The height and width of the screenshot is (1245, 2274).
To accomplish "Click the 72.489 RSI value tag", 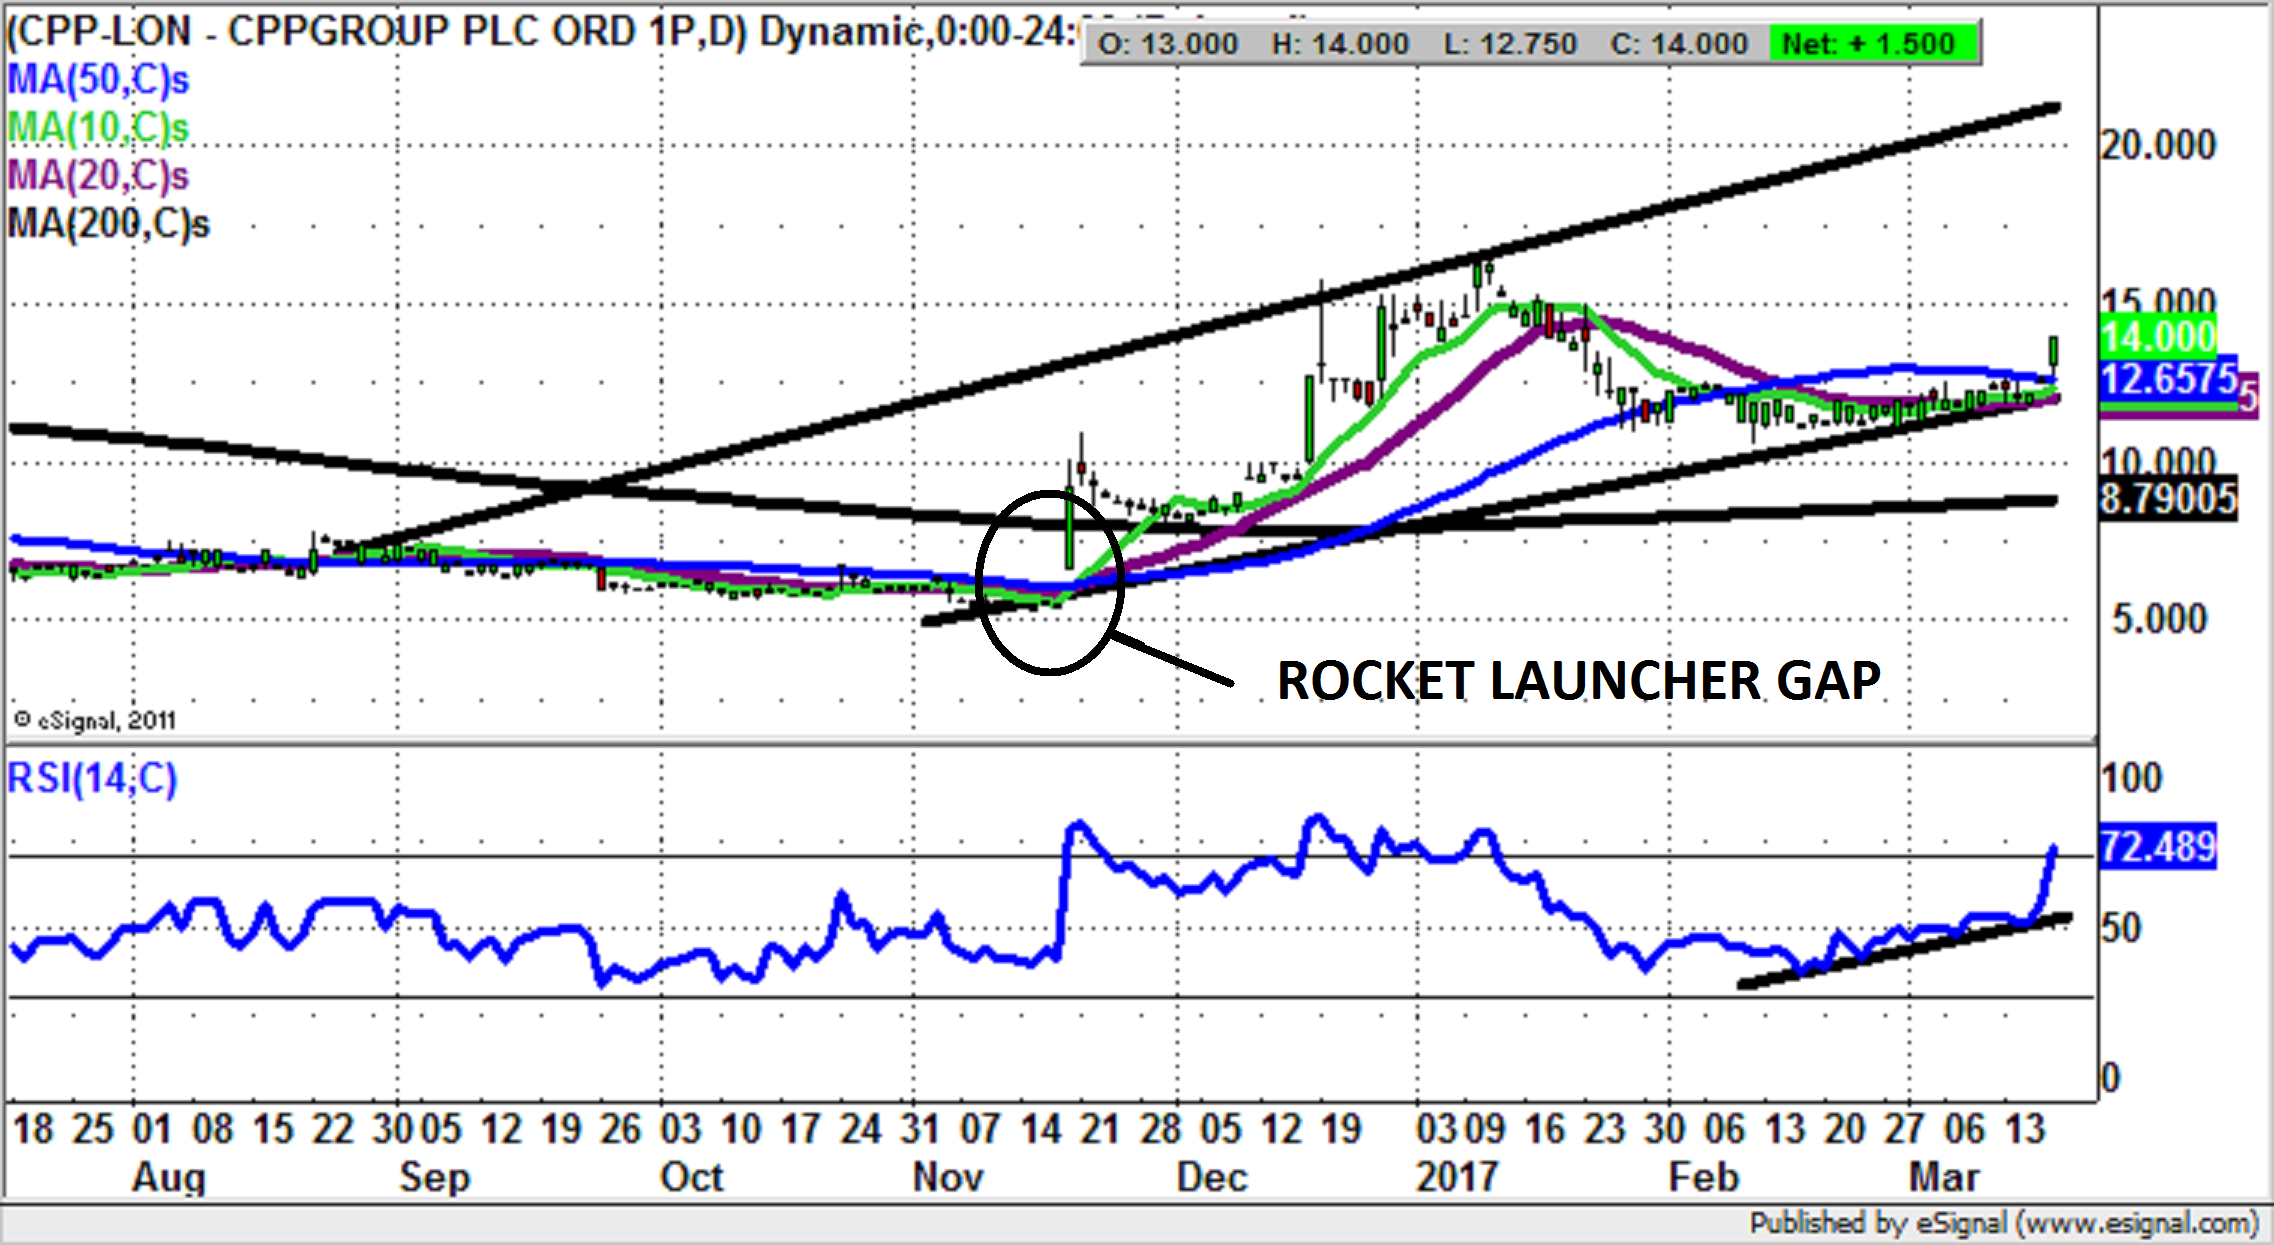I will (2157, 847).
